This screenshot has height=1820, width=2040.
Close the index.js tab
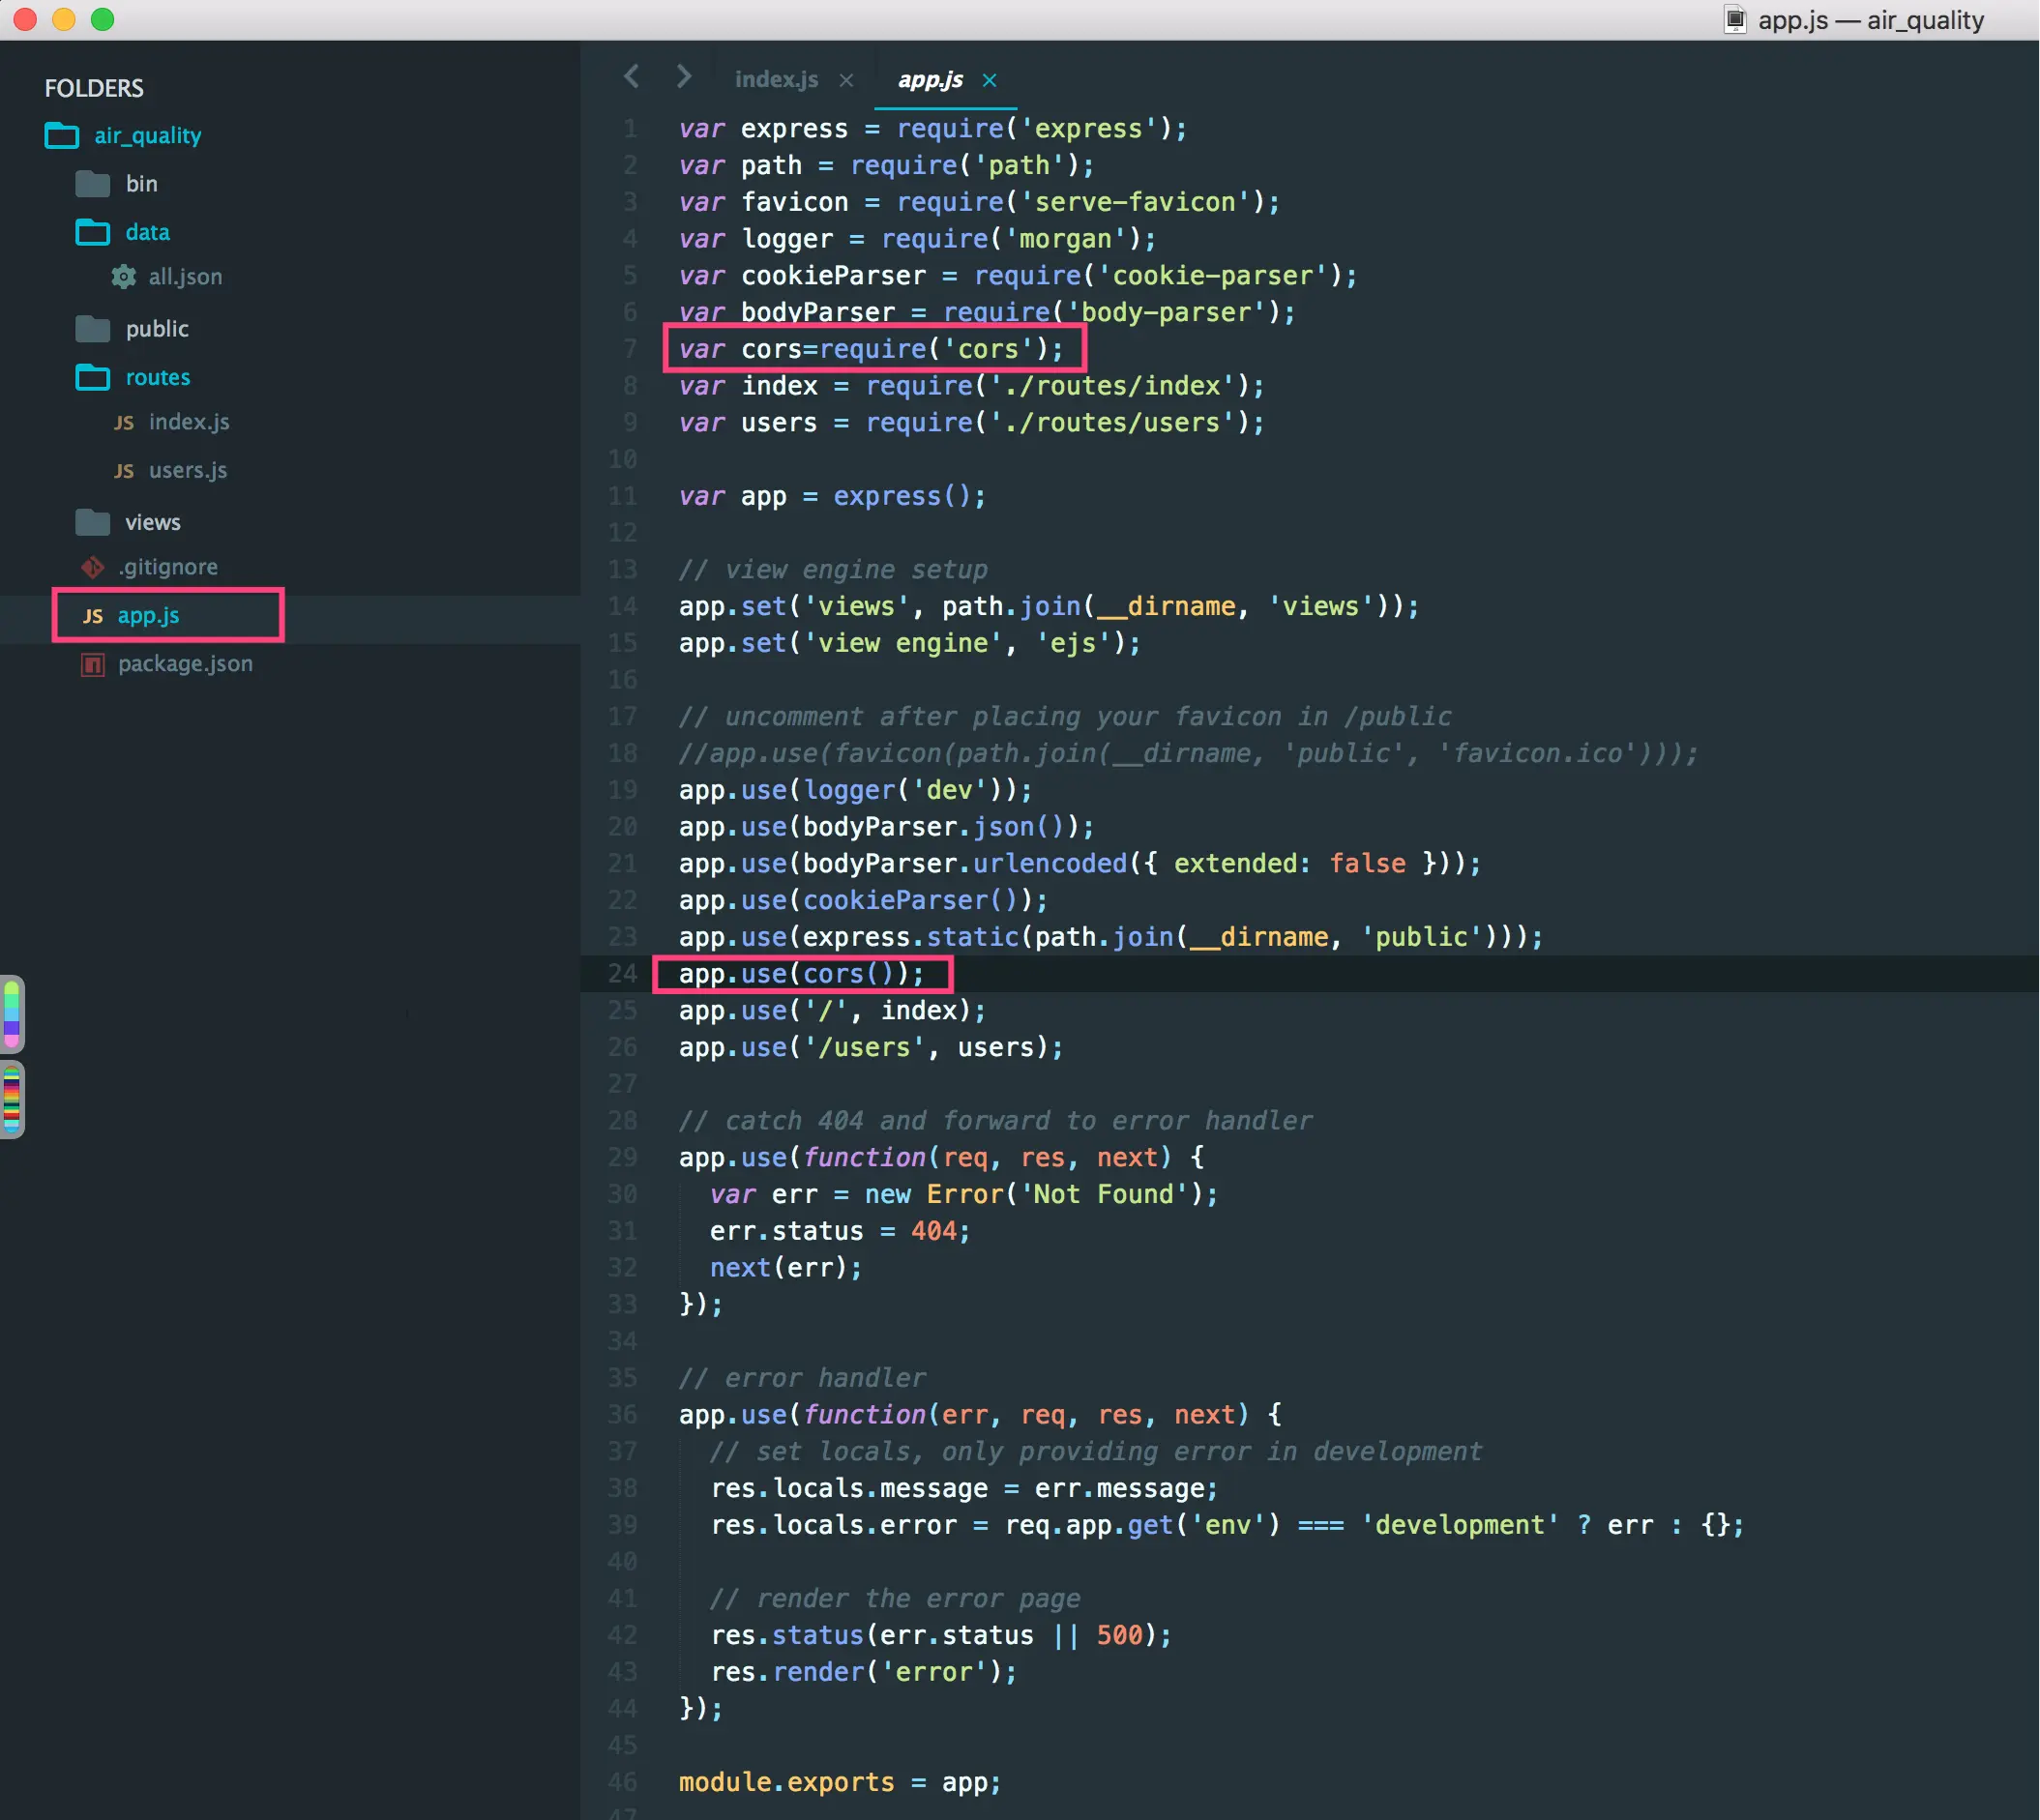pos(846,80)
